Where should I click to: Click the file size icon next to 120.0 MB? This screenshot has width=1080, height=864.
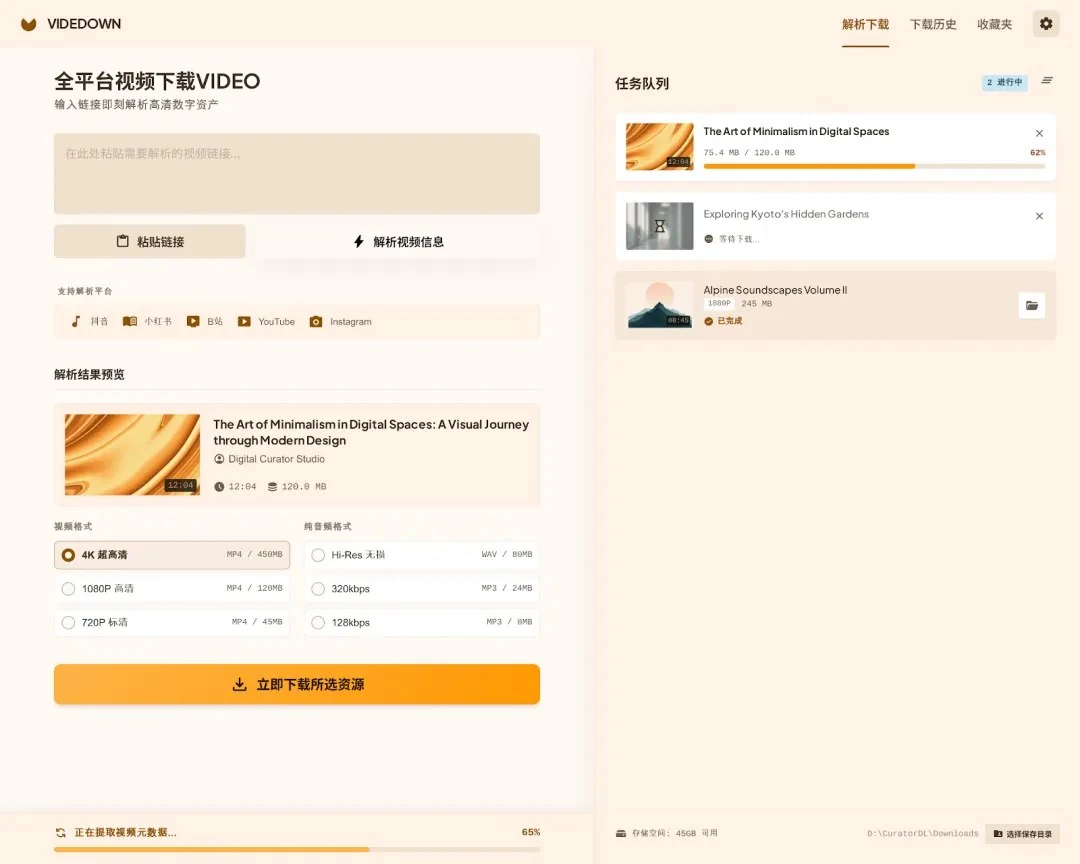pyautogui.click(x=273, y=486)
